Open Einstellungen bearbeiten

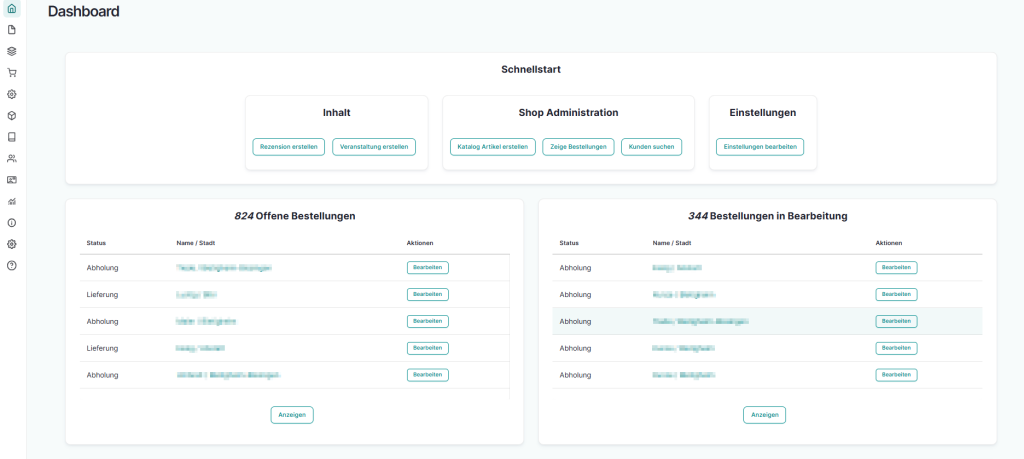(760, 147)
